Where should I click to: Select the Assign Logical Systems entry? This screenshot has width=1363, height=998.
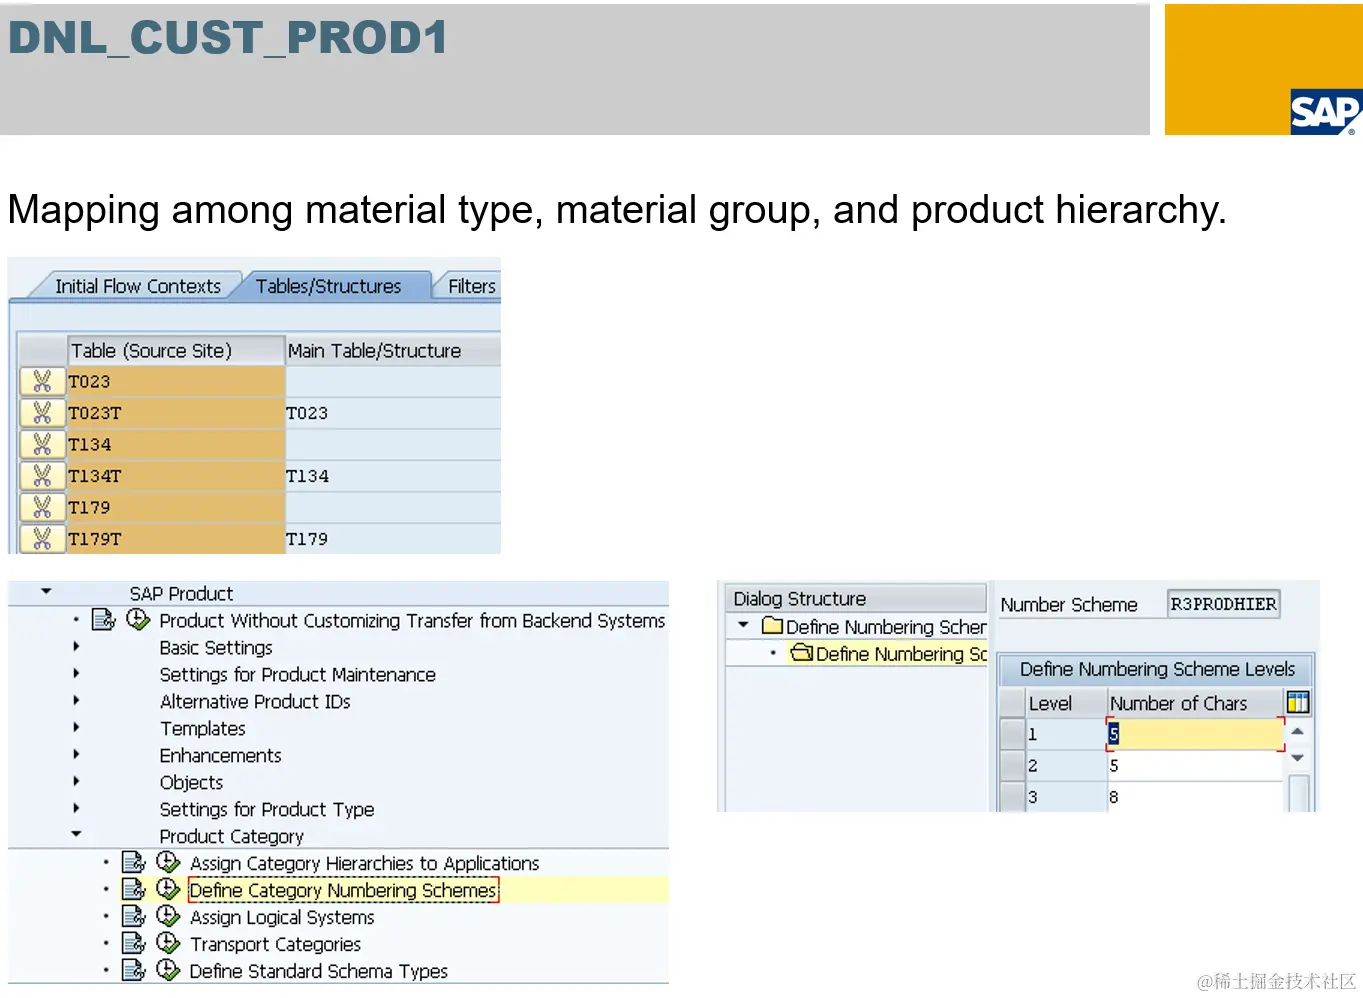click(x=282, y=917)
